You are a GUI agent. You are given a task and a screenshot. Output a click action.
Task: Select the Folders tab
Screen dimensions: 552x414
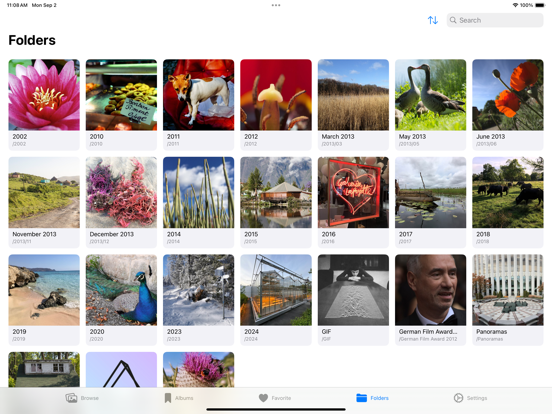coord(372,398)
